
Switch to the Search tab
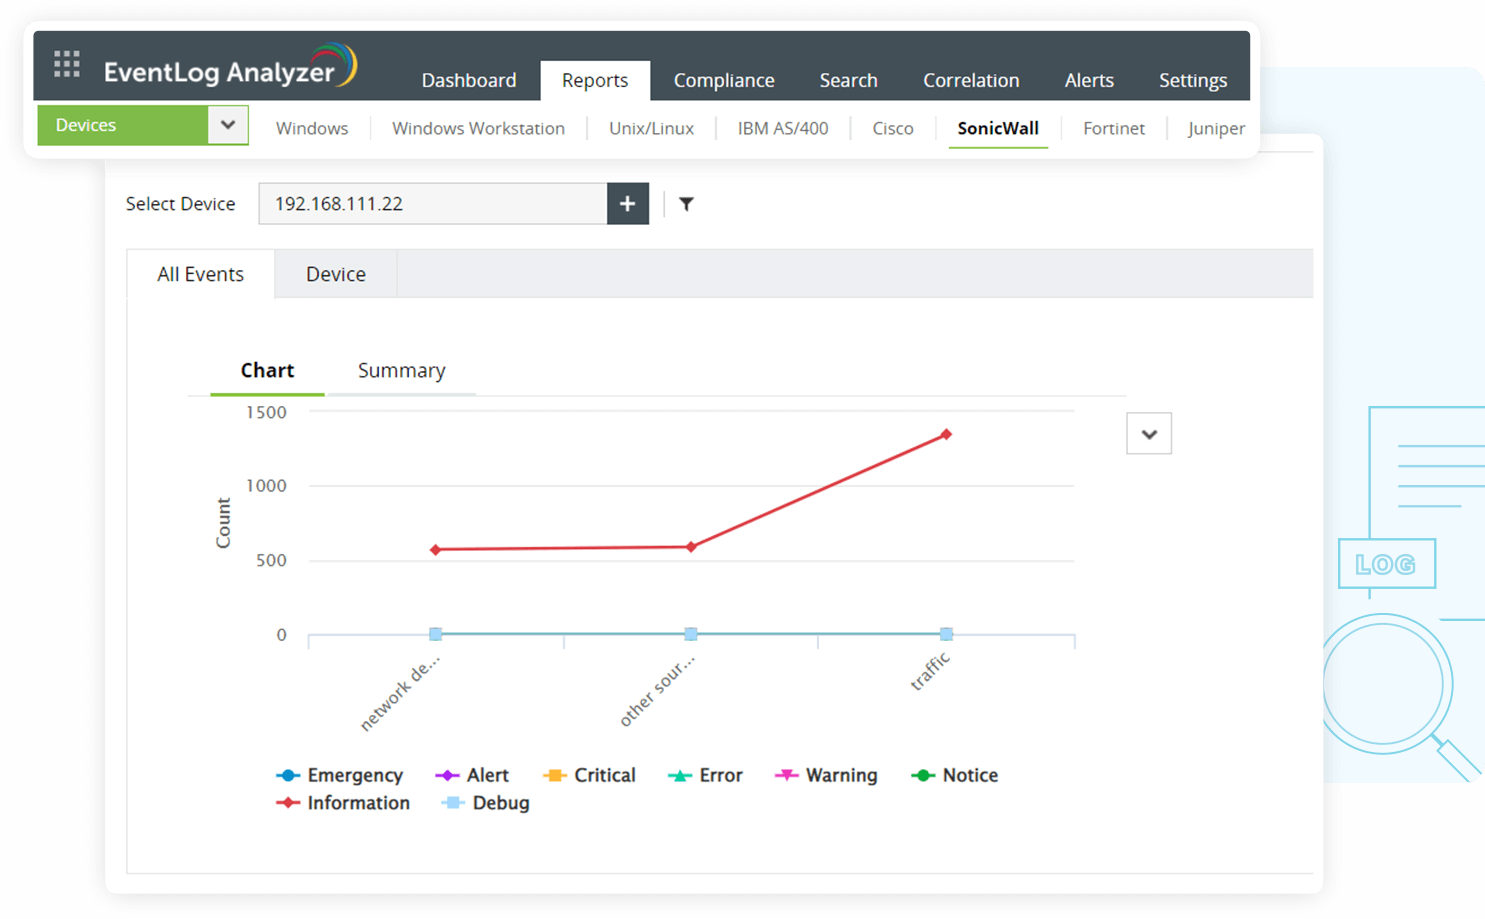tap(848, 80)
